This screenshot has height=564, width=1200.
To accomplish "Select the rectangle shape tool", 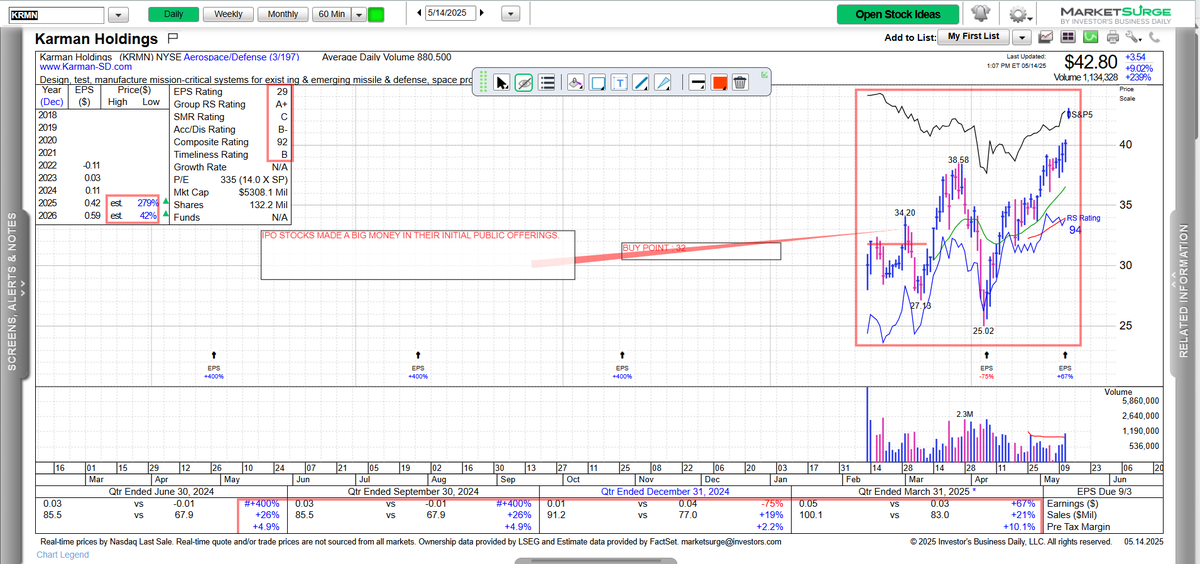I will click(x=598, y=83).
